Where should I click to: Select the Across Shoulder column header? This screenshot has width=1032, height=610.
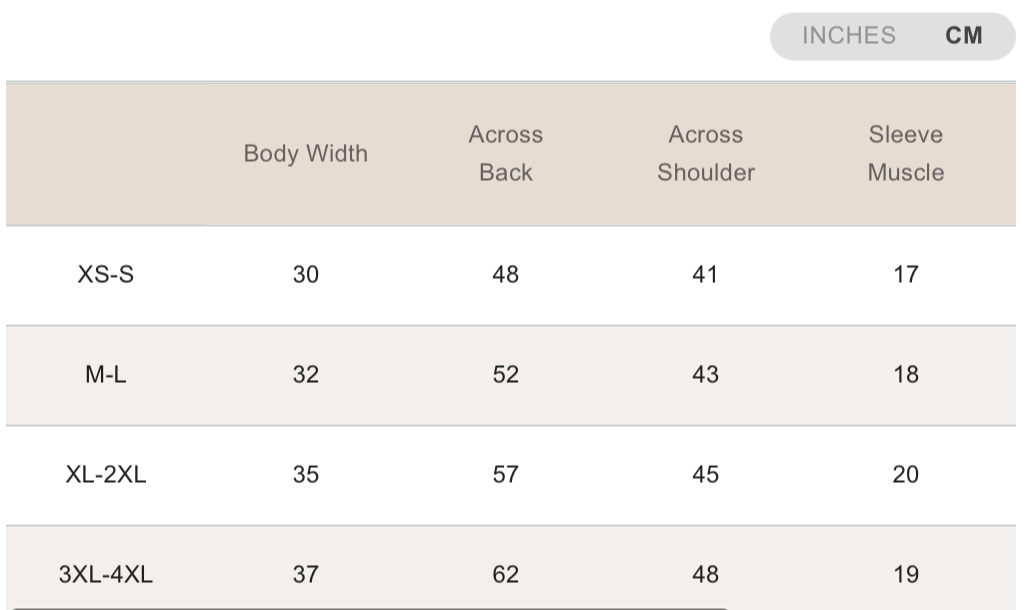tap(706, 154)
